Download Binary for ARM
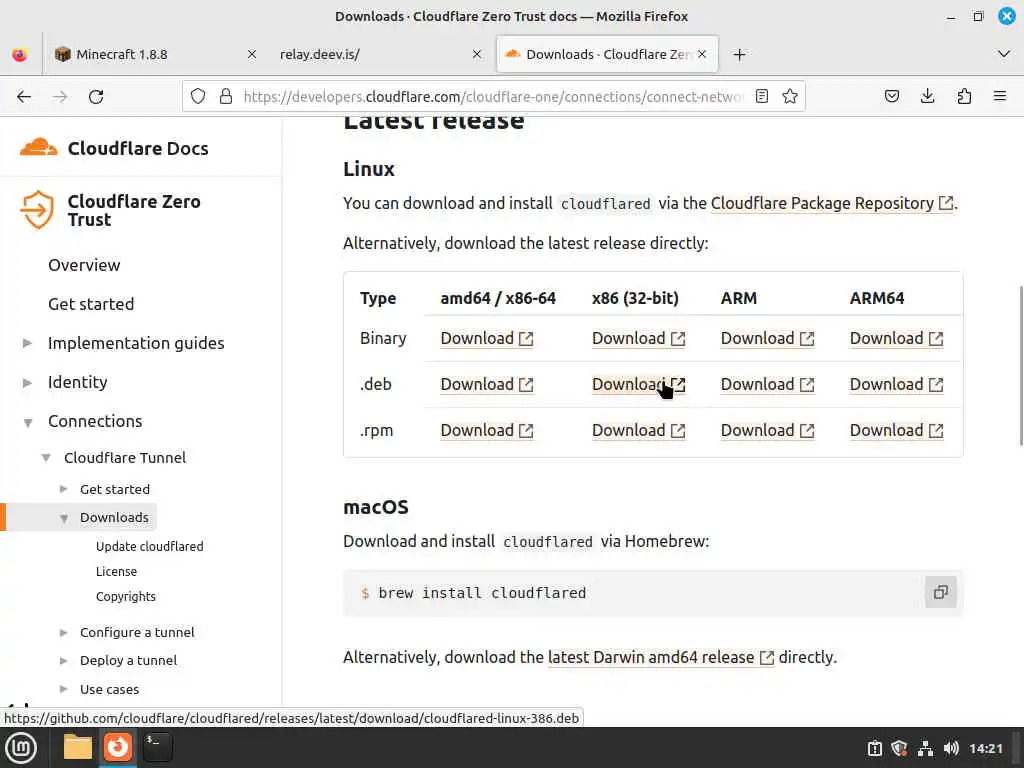The image size is (1024, 768). 767,338
